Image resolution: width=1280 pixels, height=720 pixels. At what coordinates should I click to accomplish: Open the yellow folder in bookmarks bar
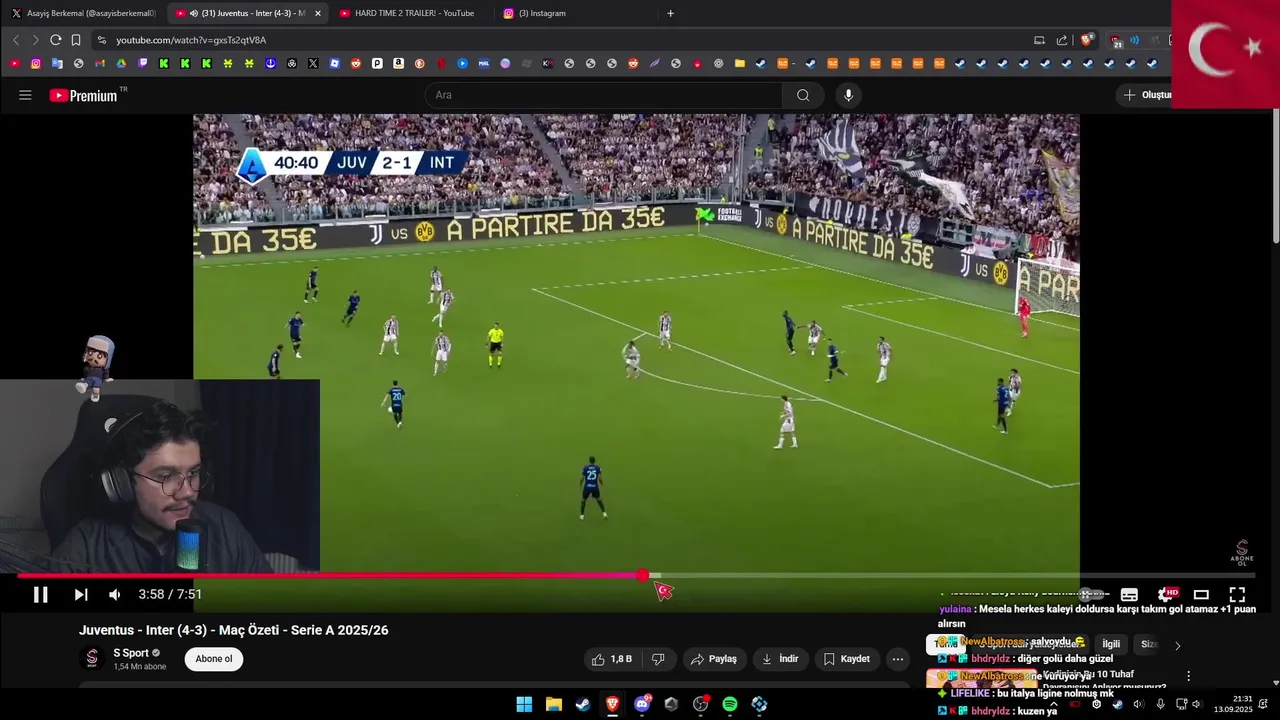[740, 63]
